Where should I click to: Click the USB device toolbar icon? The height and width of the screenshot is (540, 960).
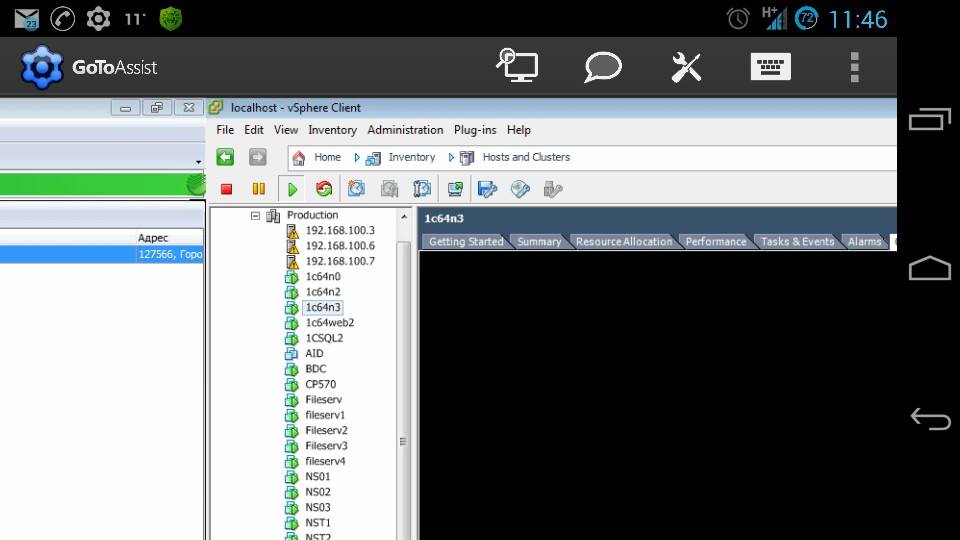tap(552, 189)
